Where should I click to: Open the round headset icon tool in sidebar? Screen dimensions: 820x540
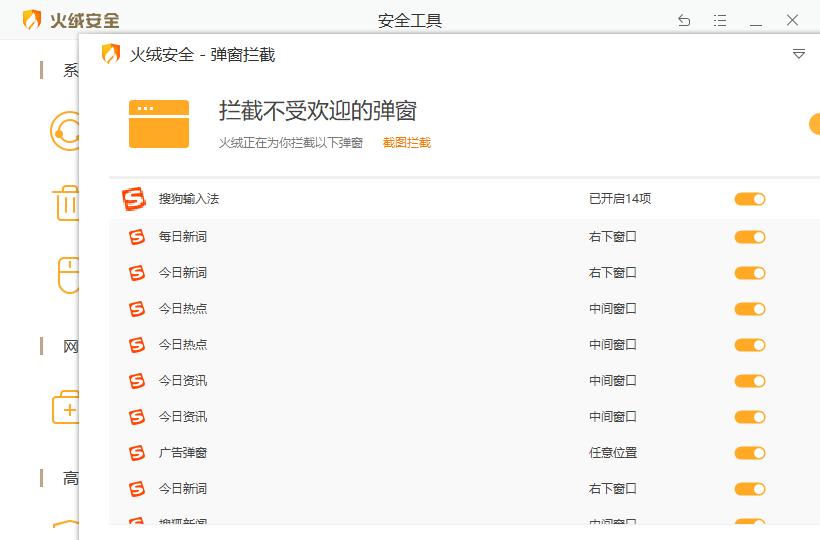click(x=65, y=131)
